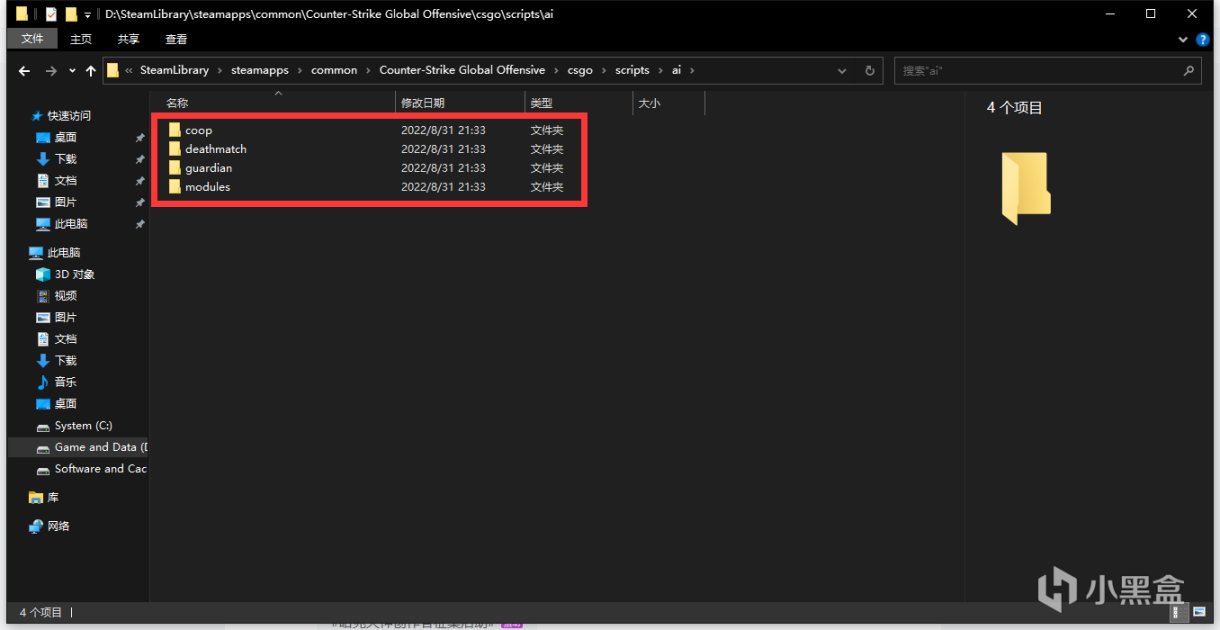Viewport: 1220px width, 630px height.
Task: Open the 文件 menu tab
Action: click(x=33, y=39)
